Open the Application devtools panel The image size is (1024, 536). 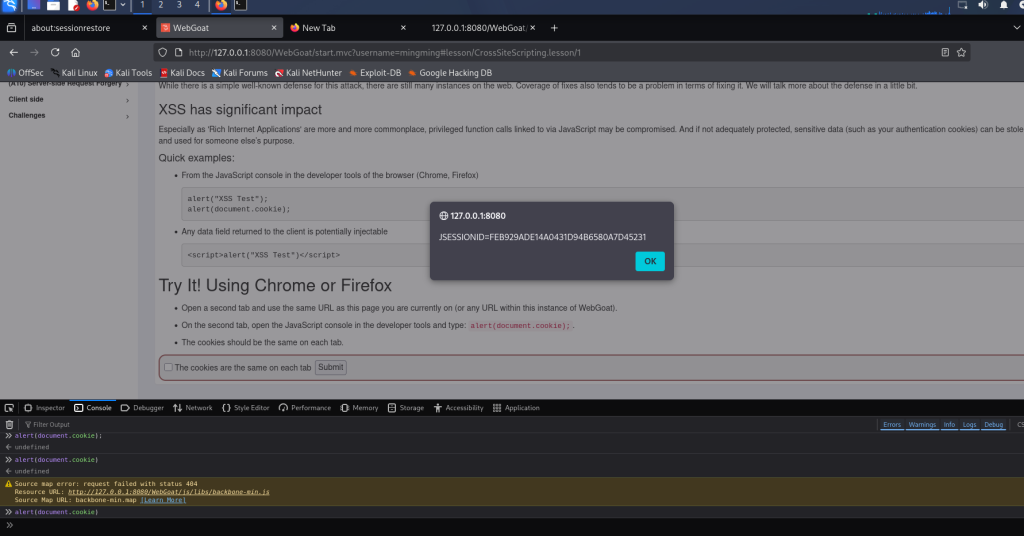click(516, 408)
